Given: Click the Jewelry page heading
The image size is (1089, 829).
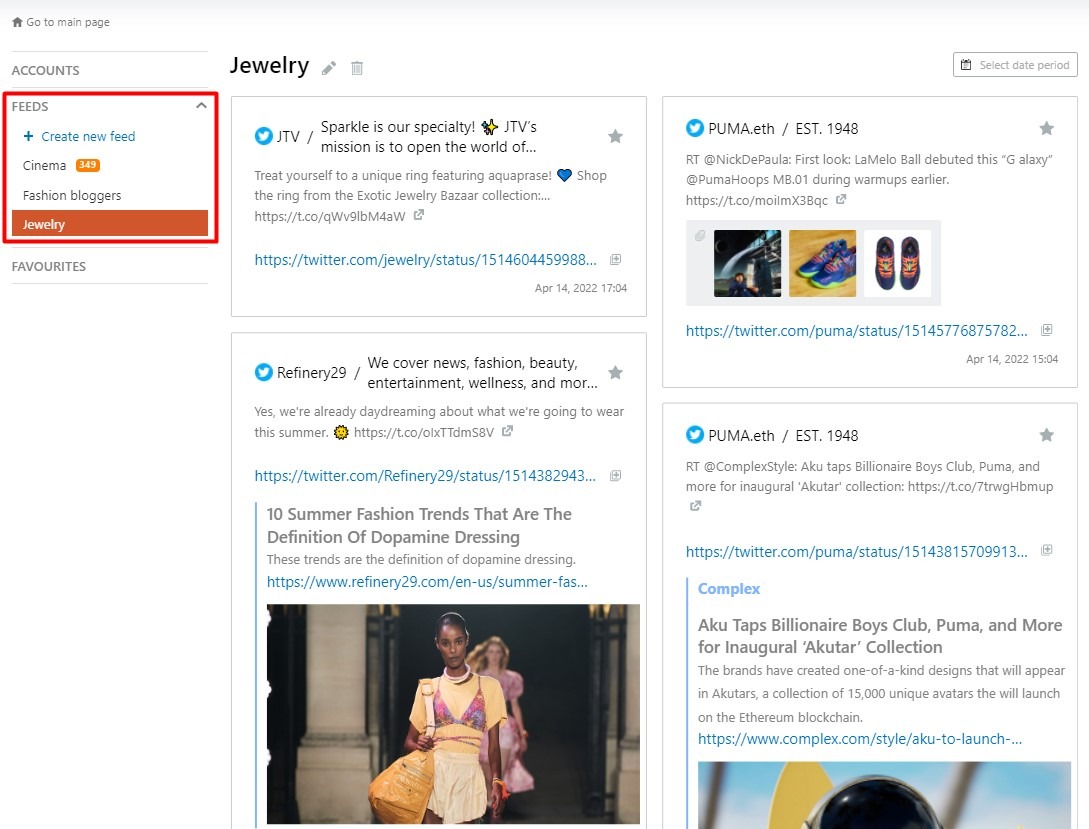Looking at the screenshot, I should [x=269, y=65].
